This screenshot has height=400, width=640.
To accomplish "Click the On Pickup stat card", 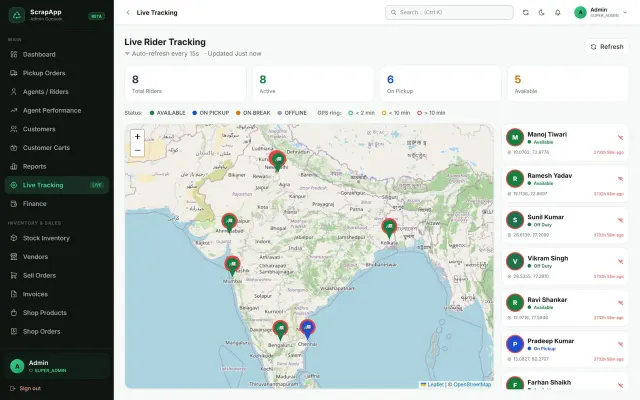I will (440, 84).
